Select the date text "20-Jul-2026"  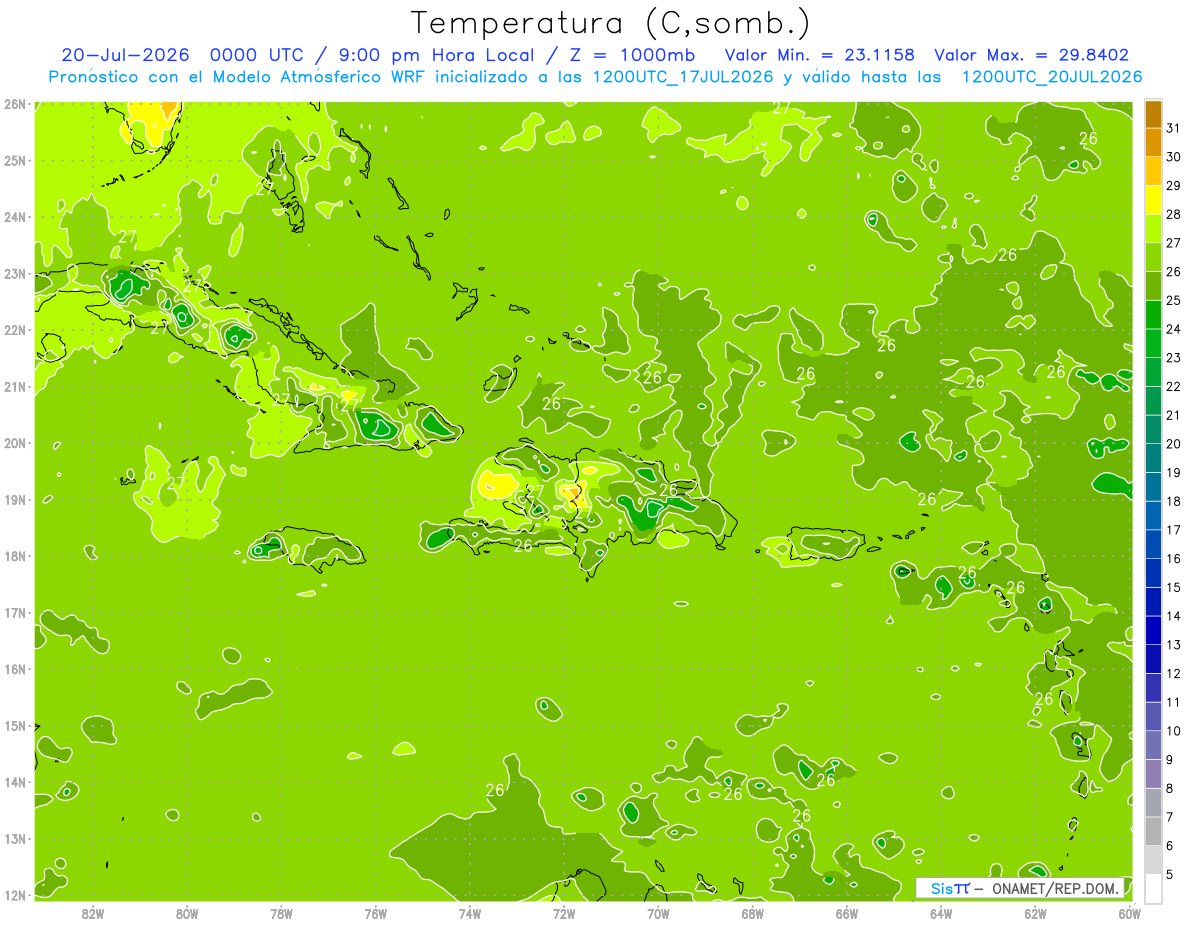pyautogui.click(x=127, y=55)
